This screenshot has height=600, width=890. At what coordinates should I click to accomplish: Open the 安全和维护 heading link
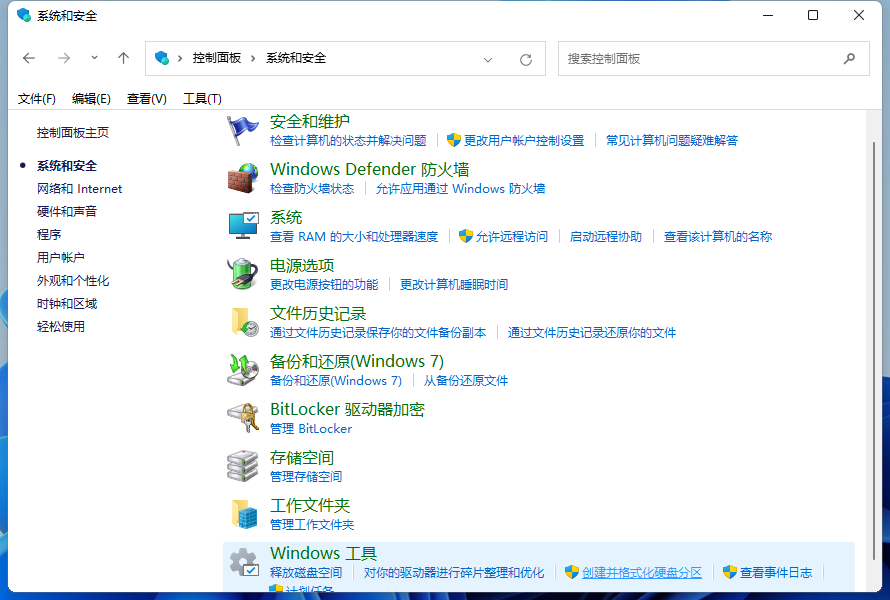click(x=310, y=121)
